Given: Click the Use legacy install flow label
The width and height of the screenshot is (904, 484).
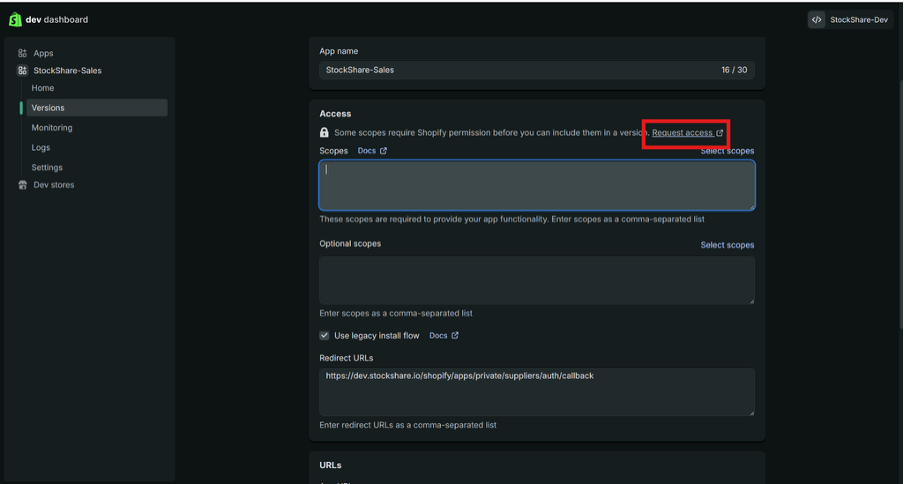Looking at the screenshot, I should coord(376,335).
